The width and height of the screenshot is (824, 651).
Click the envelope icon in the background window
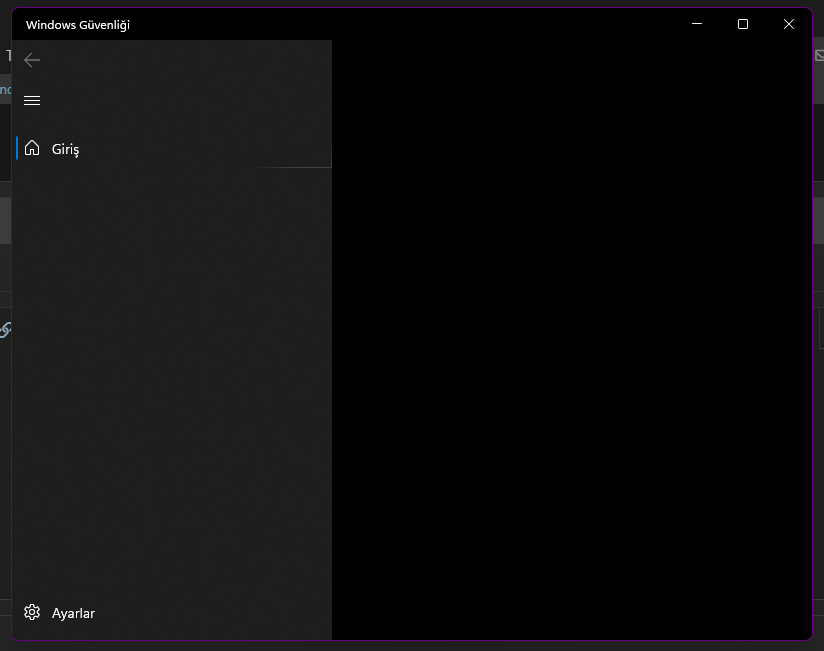pos(819,55)
